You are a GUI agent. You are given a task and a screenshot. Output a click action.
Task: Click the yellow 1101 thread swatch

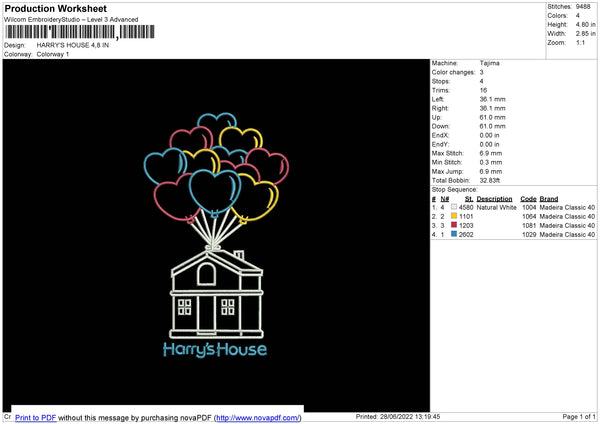point(454,216)
